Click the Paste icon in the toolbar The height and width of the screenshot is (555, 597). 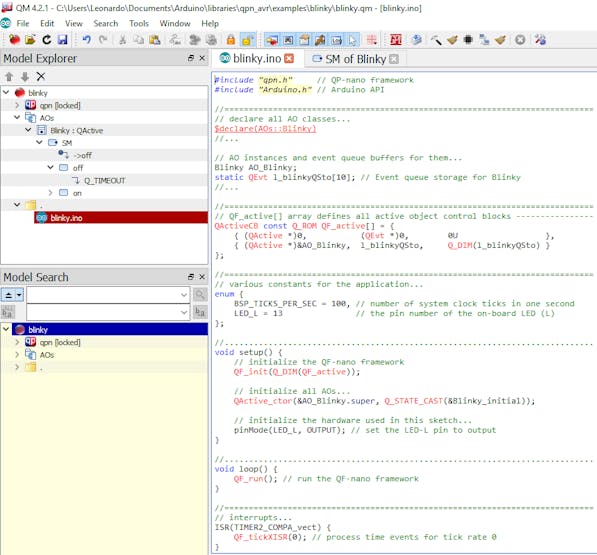point(155,40)
